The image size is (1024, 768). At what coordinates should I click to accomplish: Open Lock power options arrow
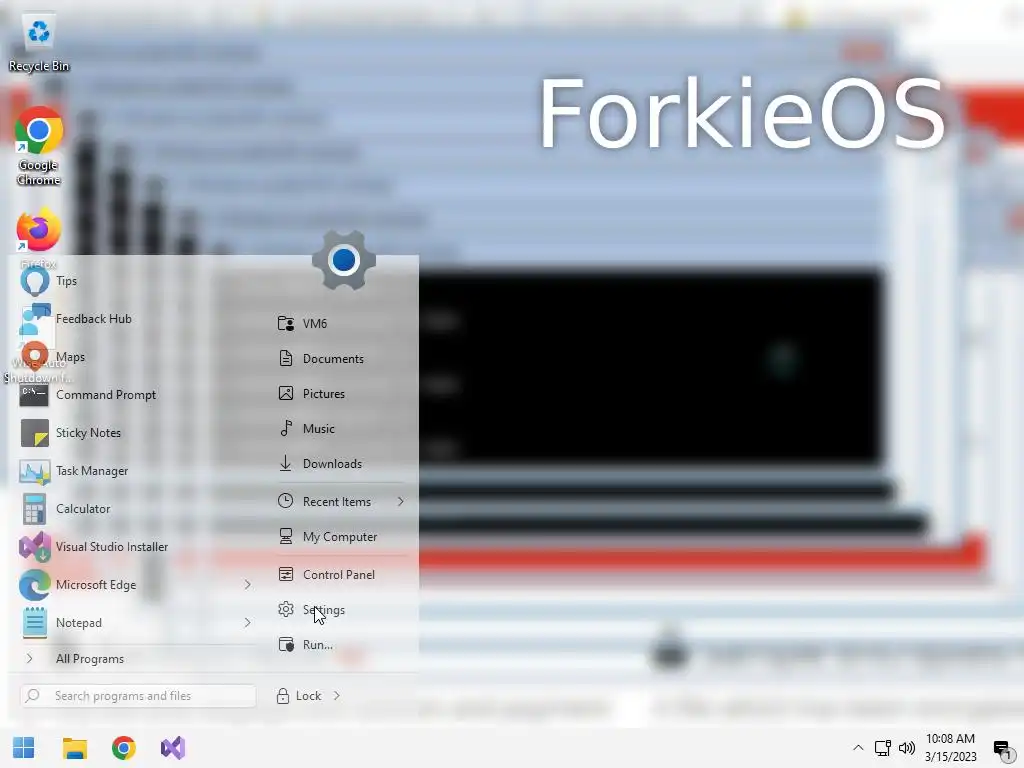coord(336,696)
